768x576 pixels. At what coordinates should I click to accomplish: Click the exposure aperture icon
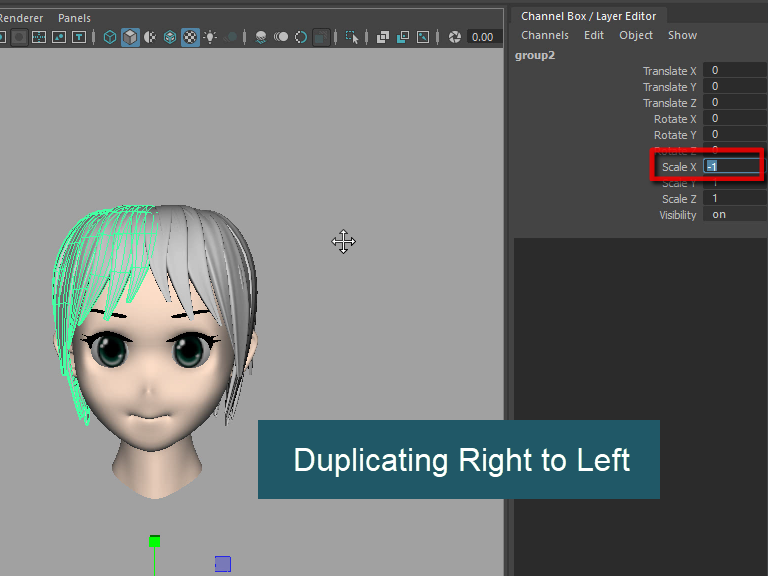click(455, 37)
